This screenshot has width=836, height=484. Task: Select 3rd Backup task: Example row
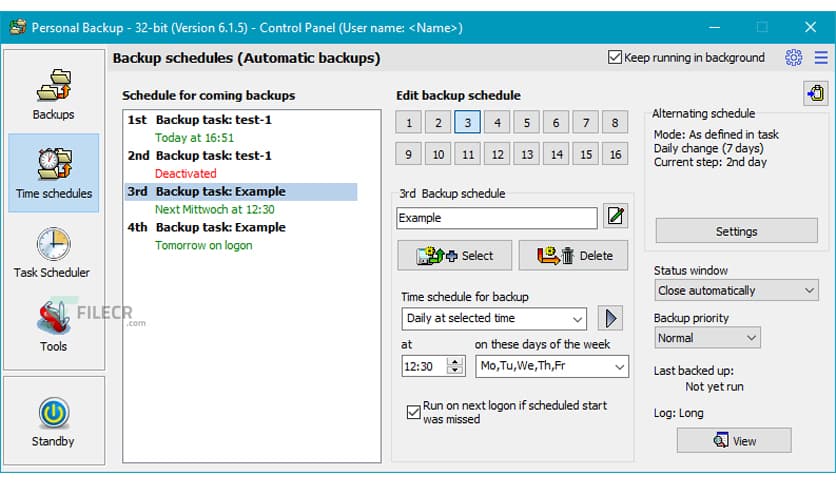(x=241, y=191)
